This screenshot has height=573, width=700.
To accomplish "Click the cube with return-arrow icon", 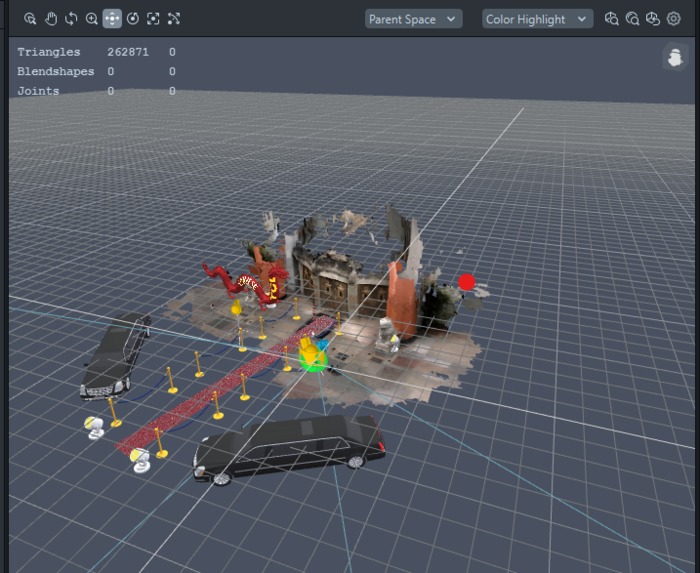I will (653, 19).
